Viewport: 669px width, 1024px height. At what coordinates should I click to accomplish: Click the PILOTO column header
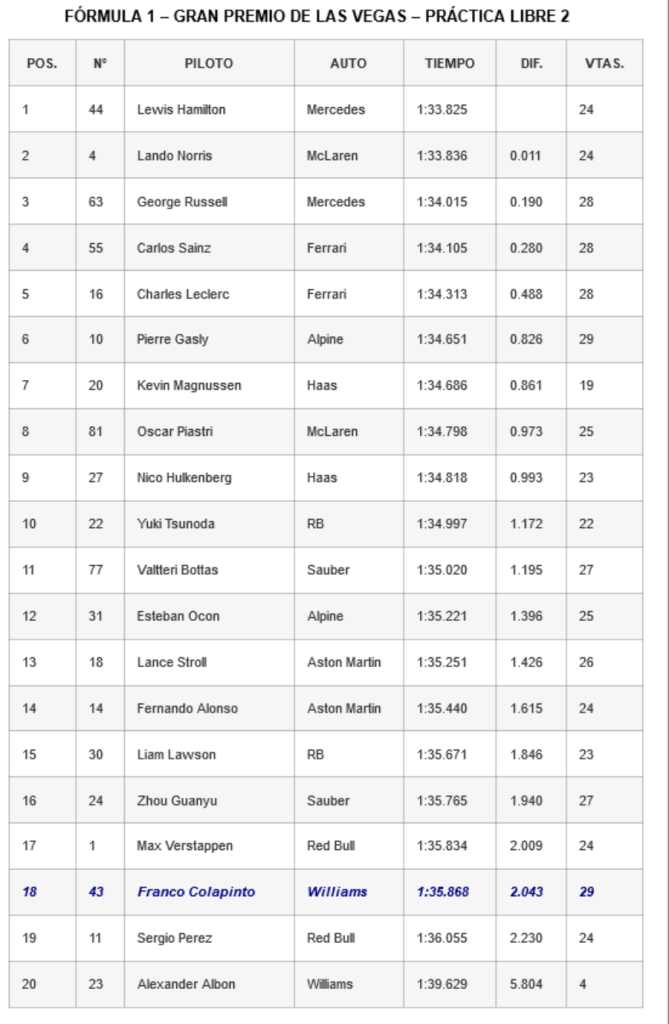click(x=208, y=63)
